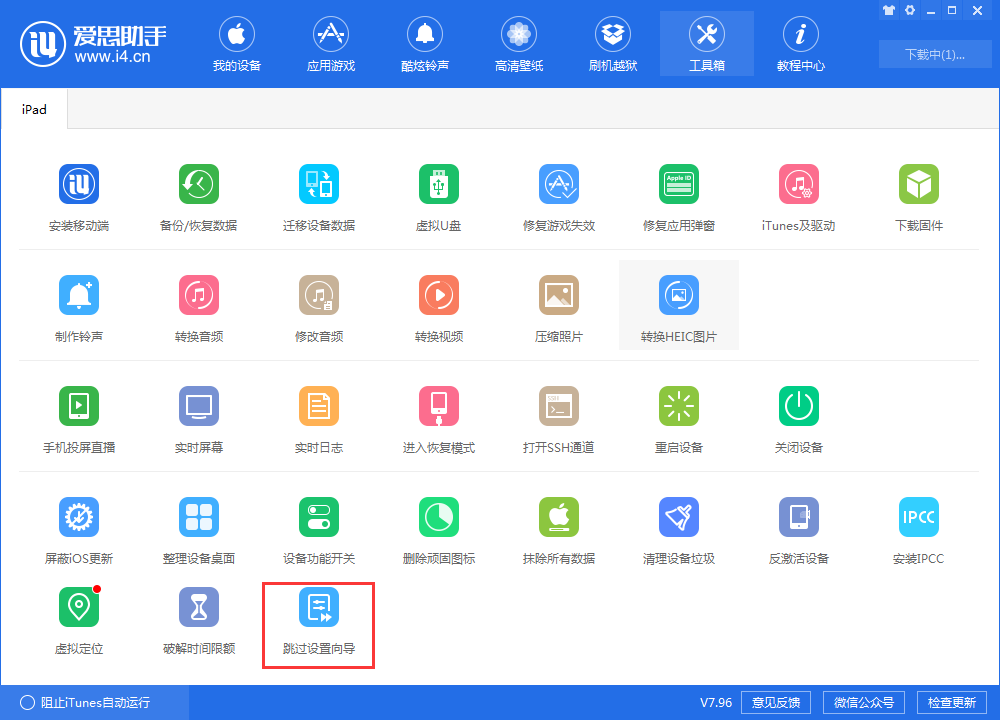The image size is (1000, 720).
Task: Launch 实时屏幕 live screen viewer
Action: 199,416
